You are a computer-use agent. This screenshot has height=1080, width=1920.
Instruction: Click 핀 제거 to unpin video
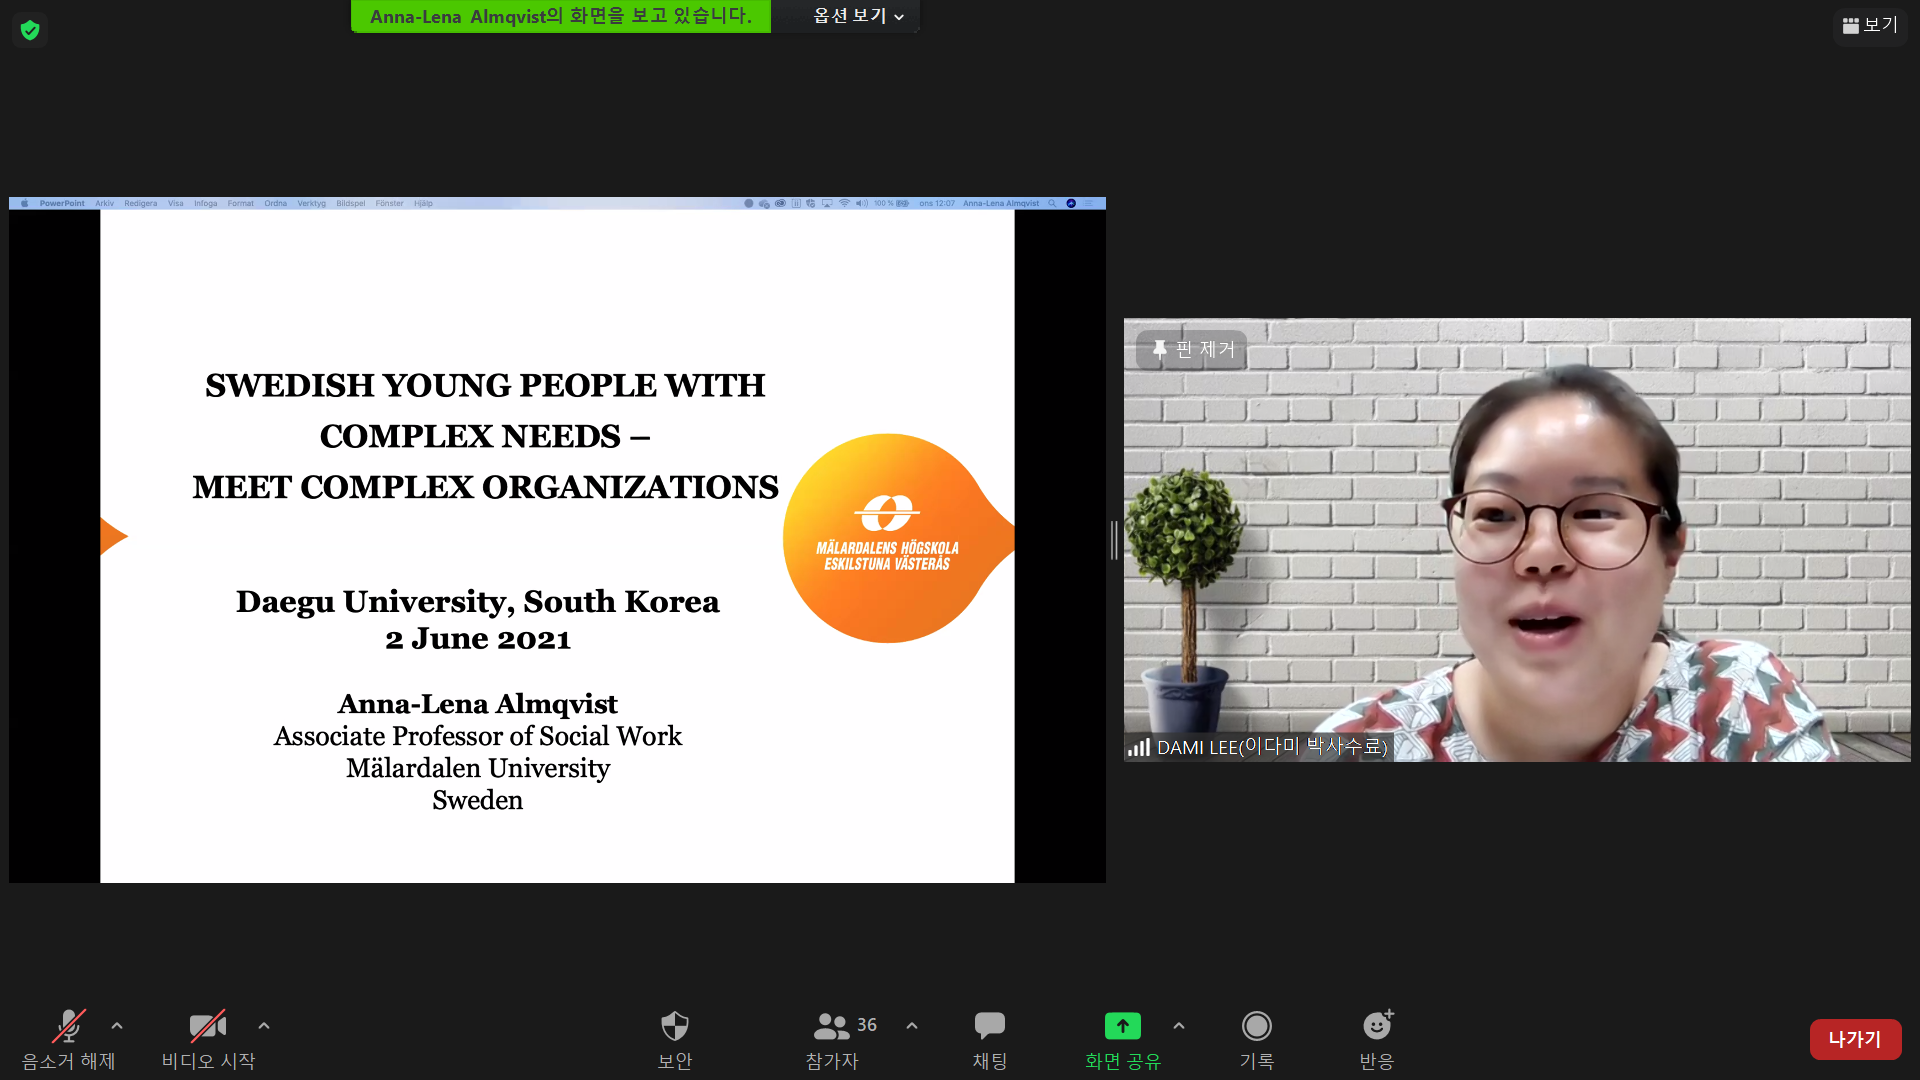[x=1193, y=349]
